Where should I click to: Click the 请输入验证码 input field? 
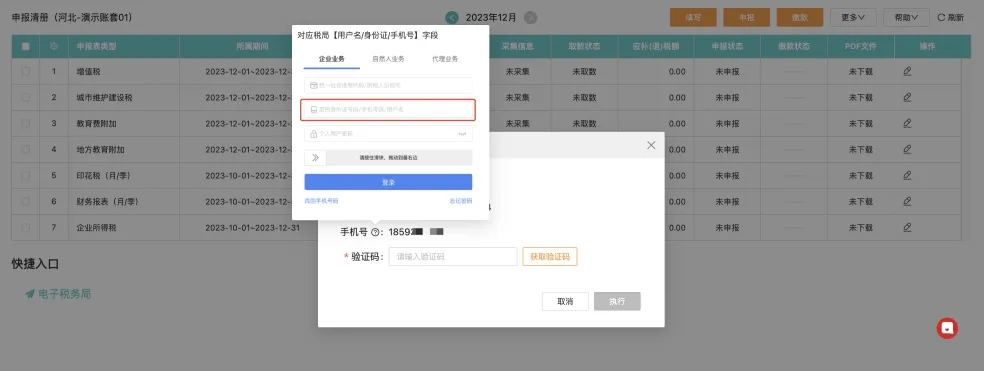tap(452, 257)
